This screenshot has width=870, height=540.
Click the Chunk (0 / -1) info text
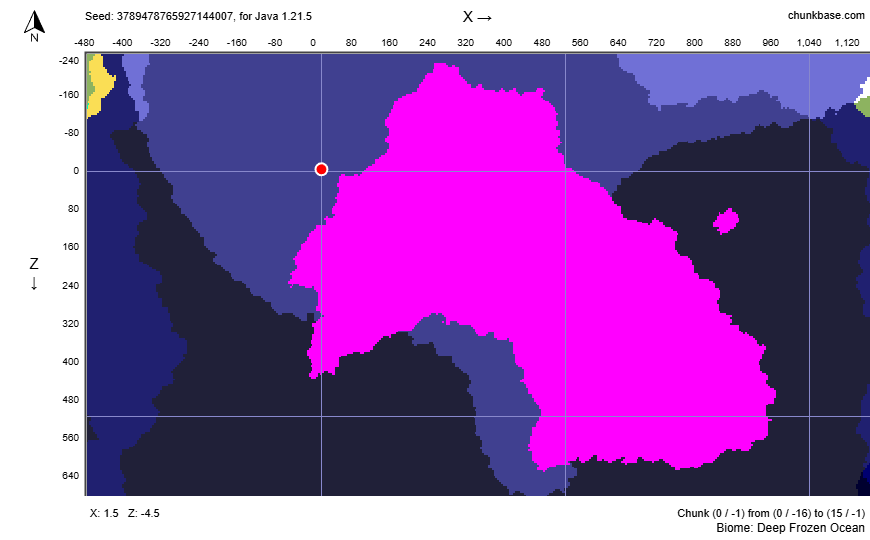[770, 513]
